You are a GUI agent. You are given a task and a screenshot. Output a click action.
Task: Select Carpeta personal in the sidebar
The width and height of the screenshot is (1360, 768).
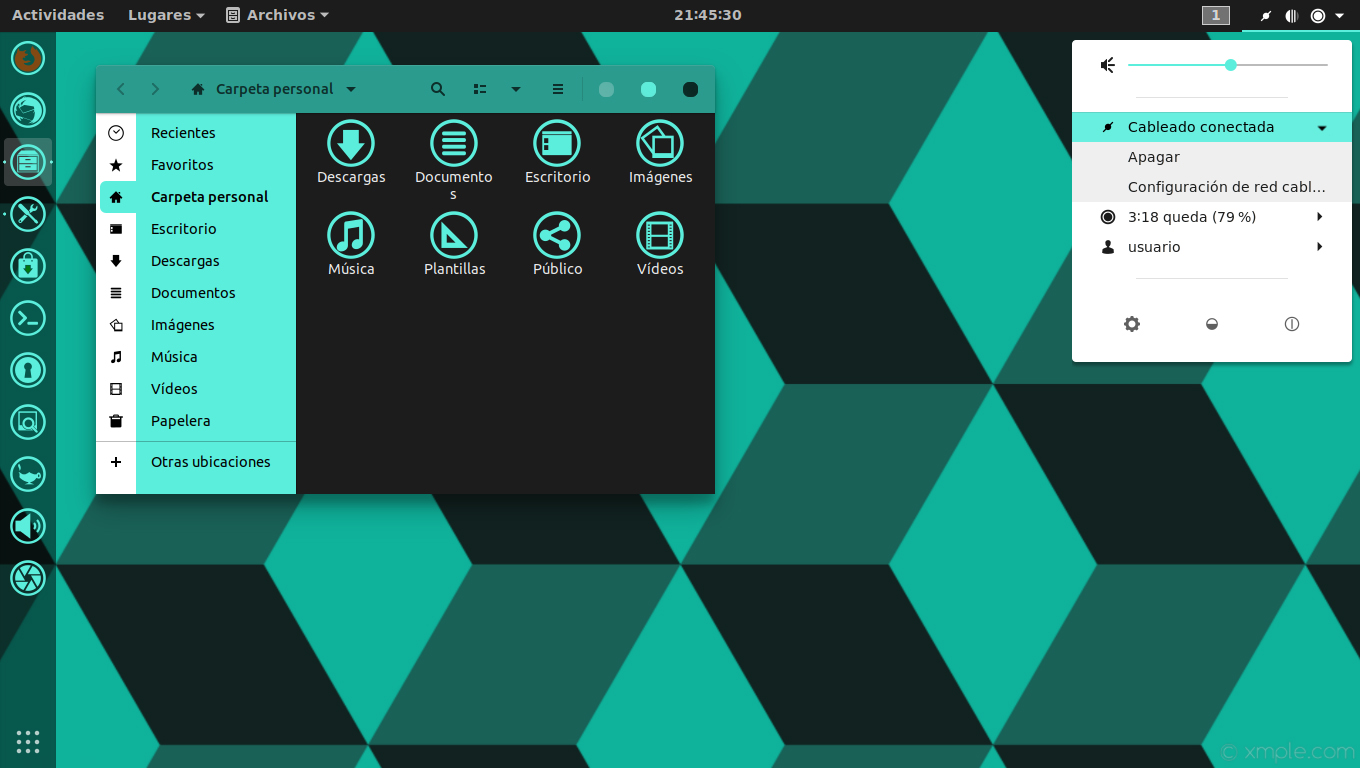click(x=196, y=197)
